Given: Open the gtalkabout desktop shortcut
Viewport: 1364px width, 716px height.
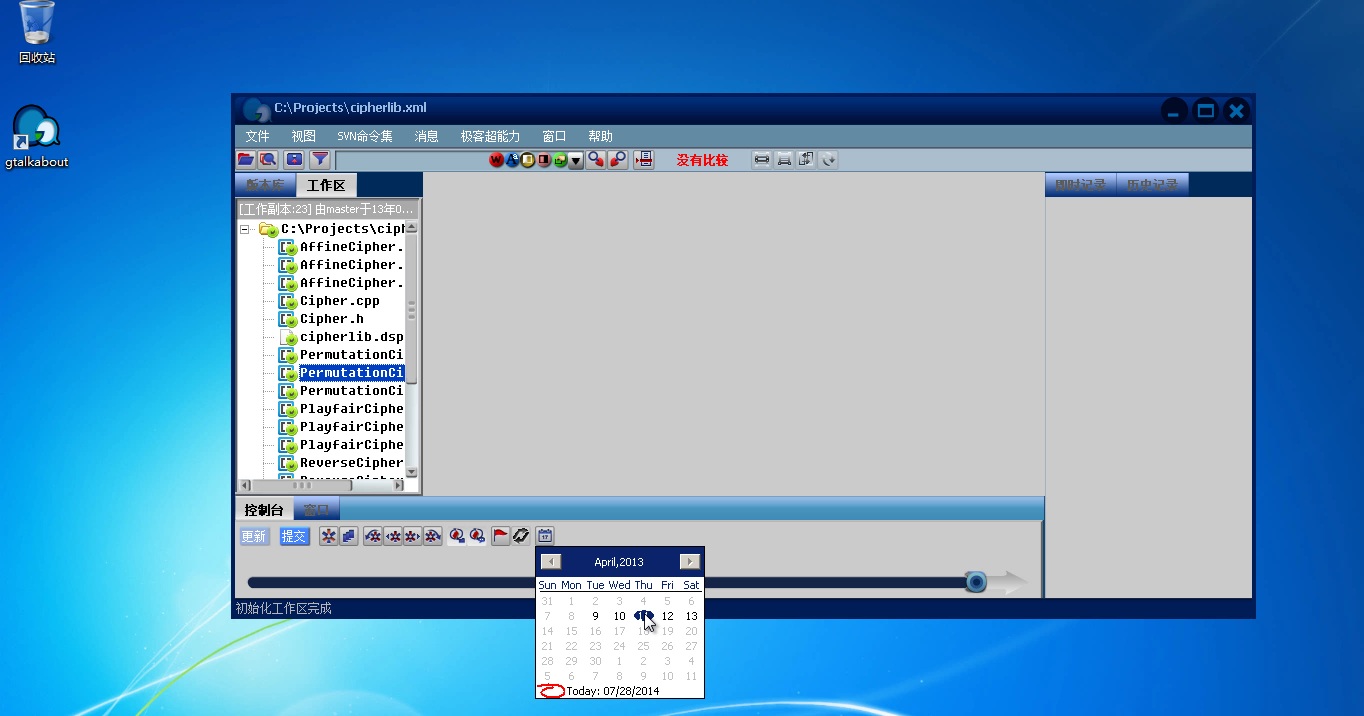Looking at the screenshot, I should click(37, 137).
